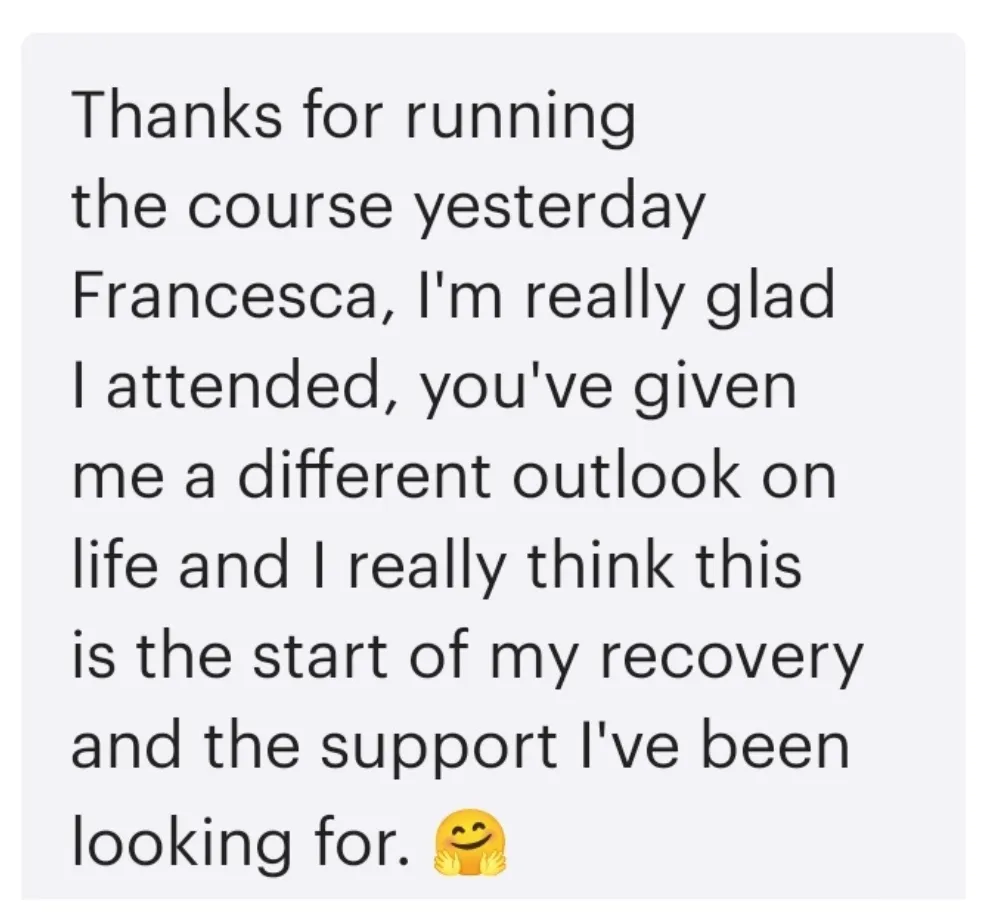The image size is (984, 914).
Task: Click the word 'life' in message
Action: coord(115,565)
